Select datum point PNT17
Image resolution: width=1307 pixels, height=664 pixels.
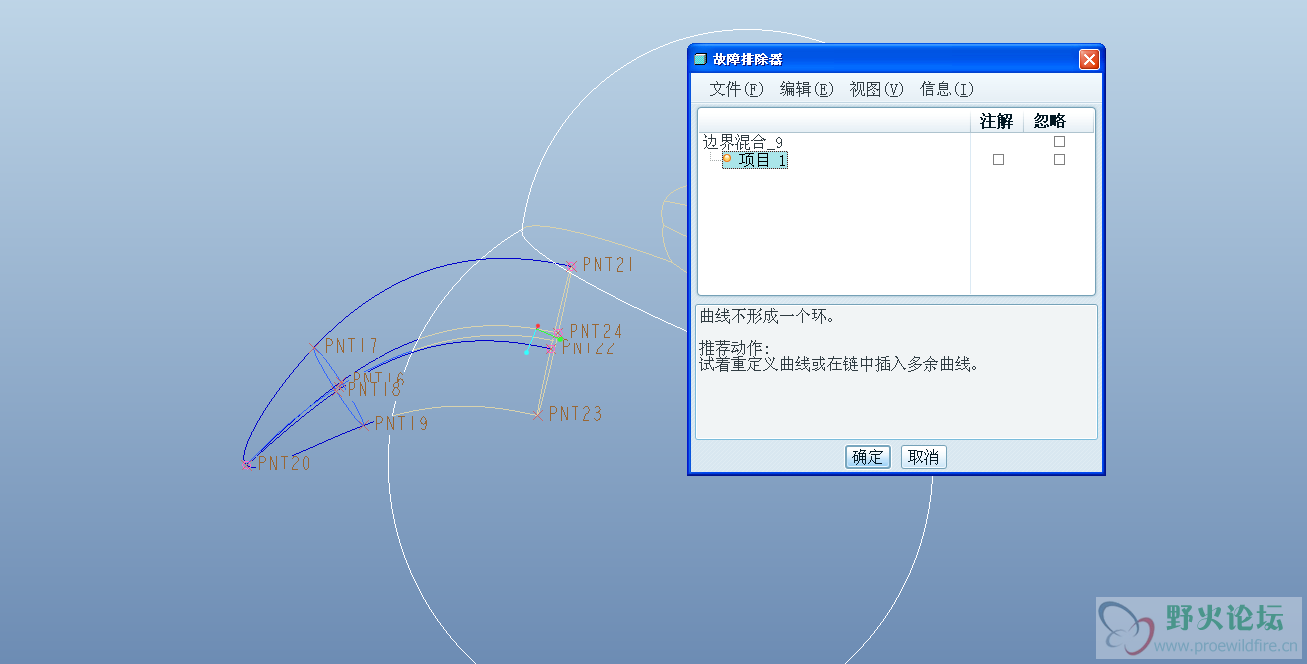[314, 347]
